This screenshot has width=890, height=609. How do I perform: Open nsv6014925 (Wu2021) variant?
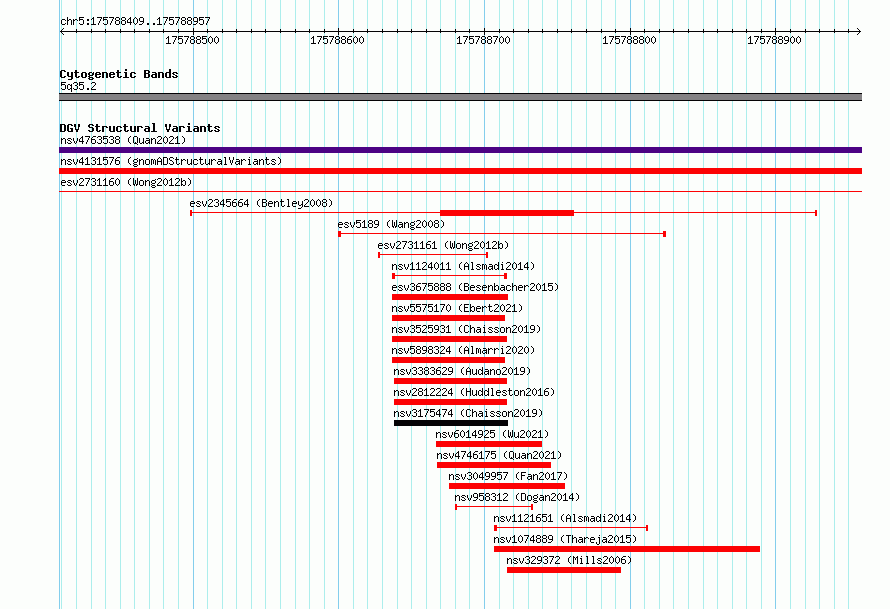pyautogui.click(x=492, y=434)
